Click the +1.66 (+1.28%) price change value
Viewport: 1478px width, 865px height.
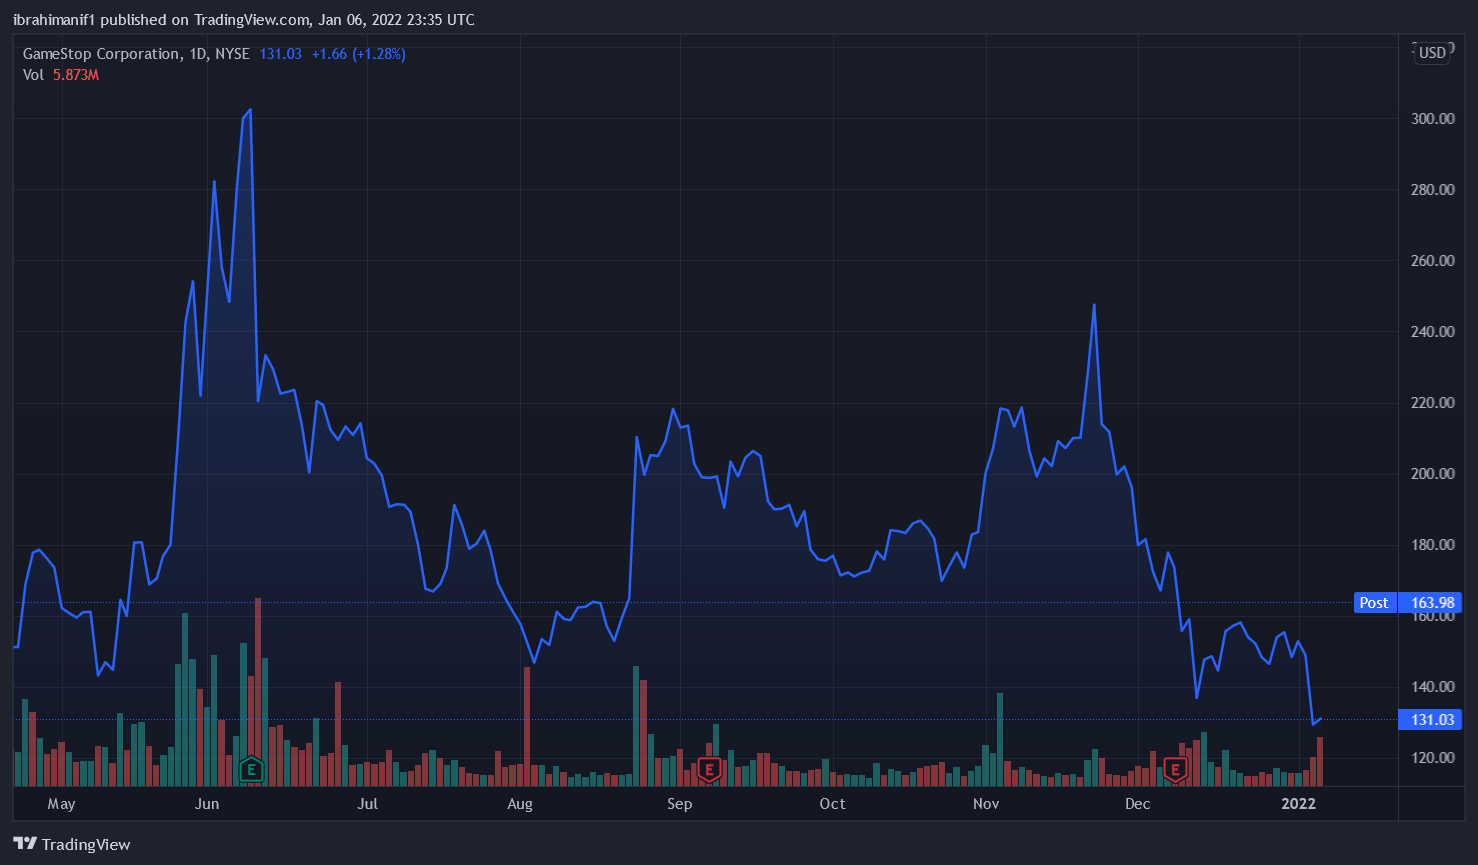[x=358, y=54]
